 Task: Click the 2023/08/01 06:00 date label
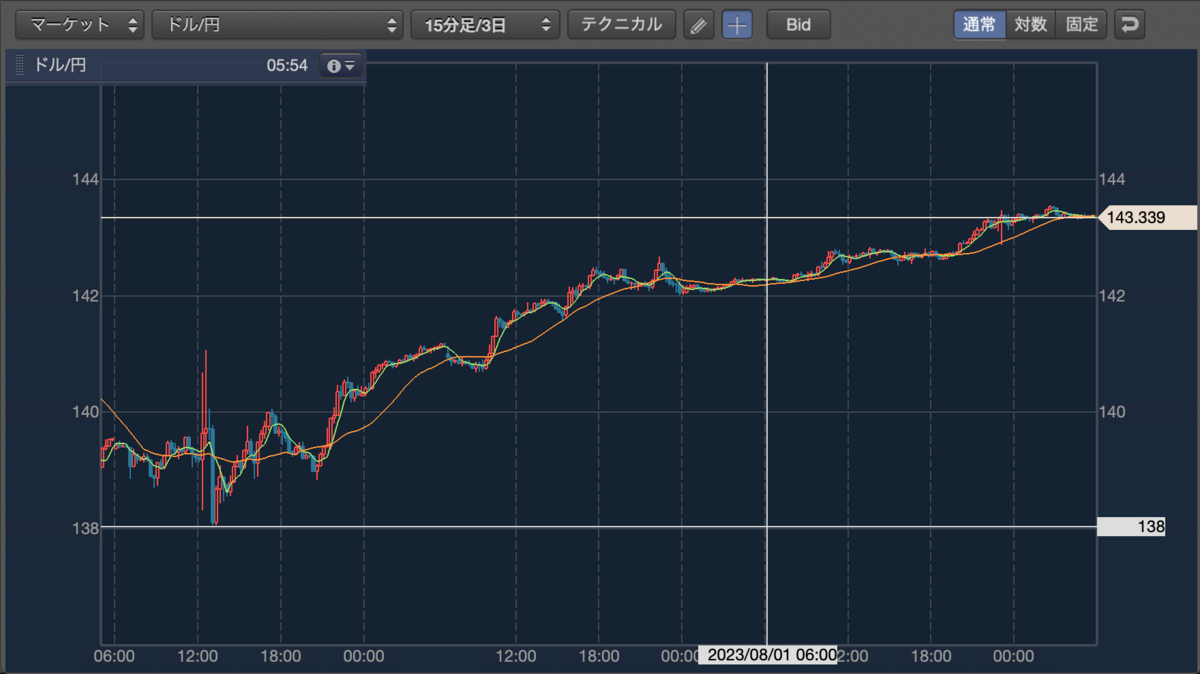(x=768, y=654)
